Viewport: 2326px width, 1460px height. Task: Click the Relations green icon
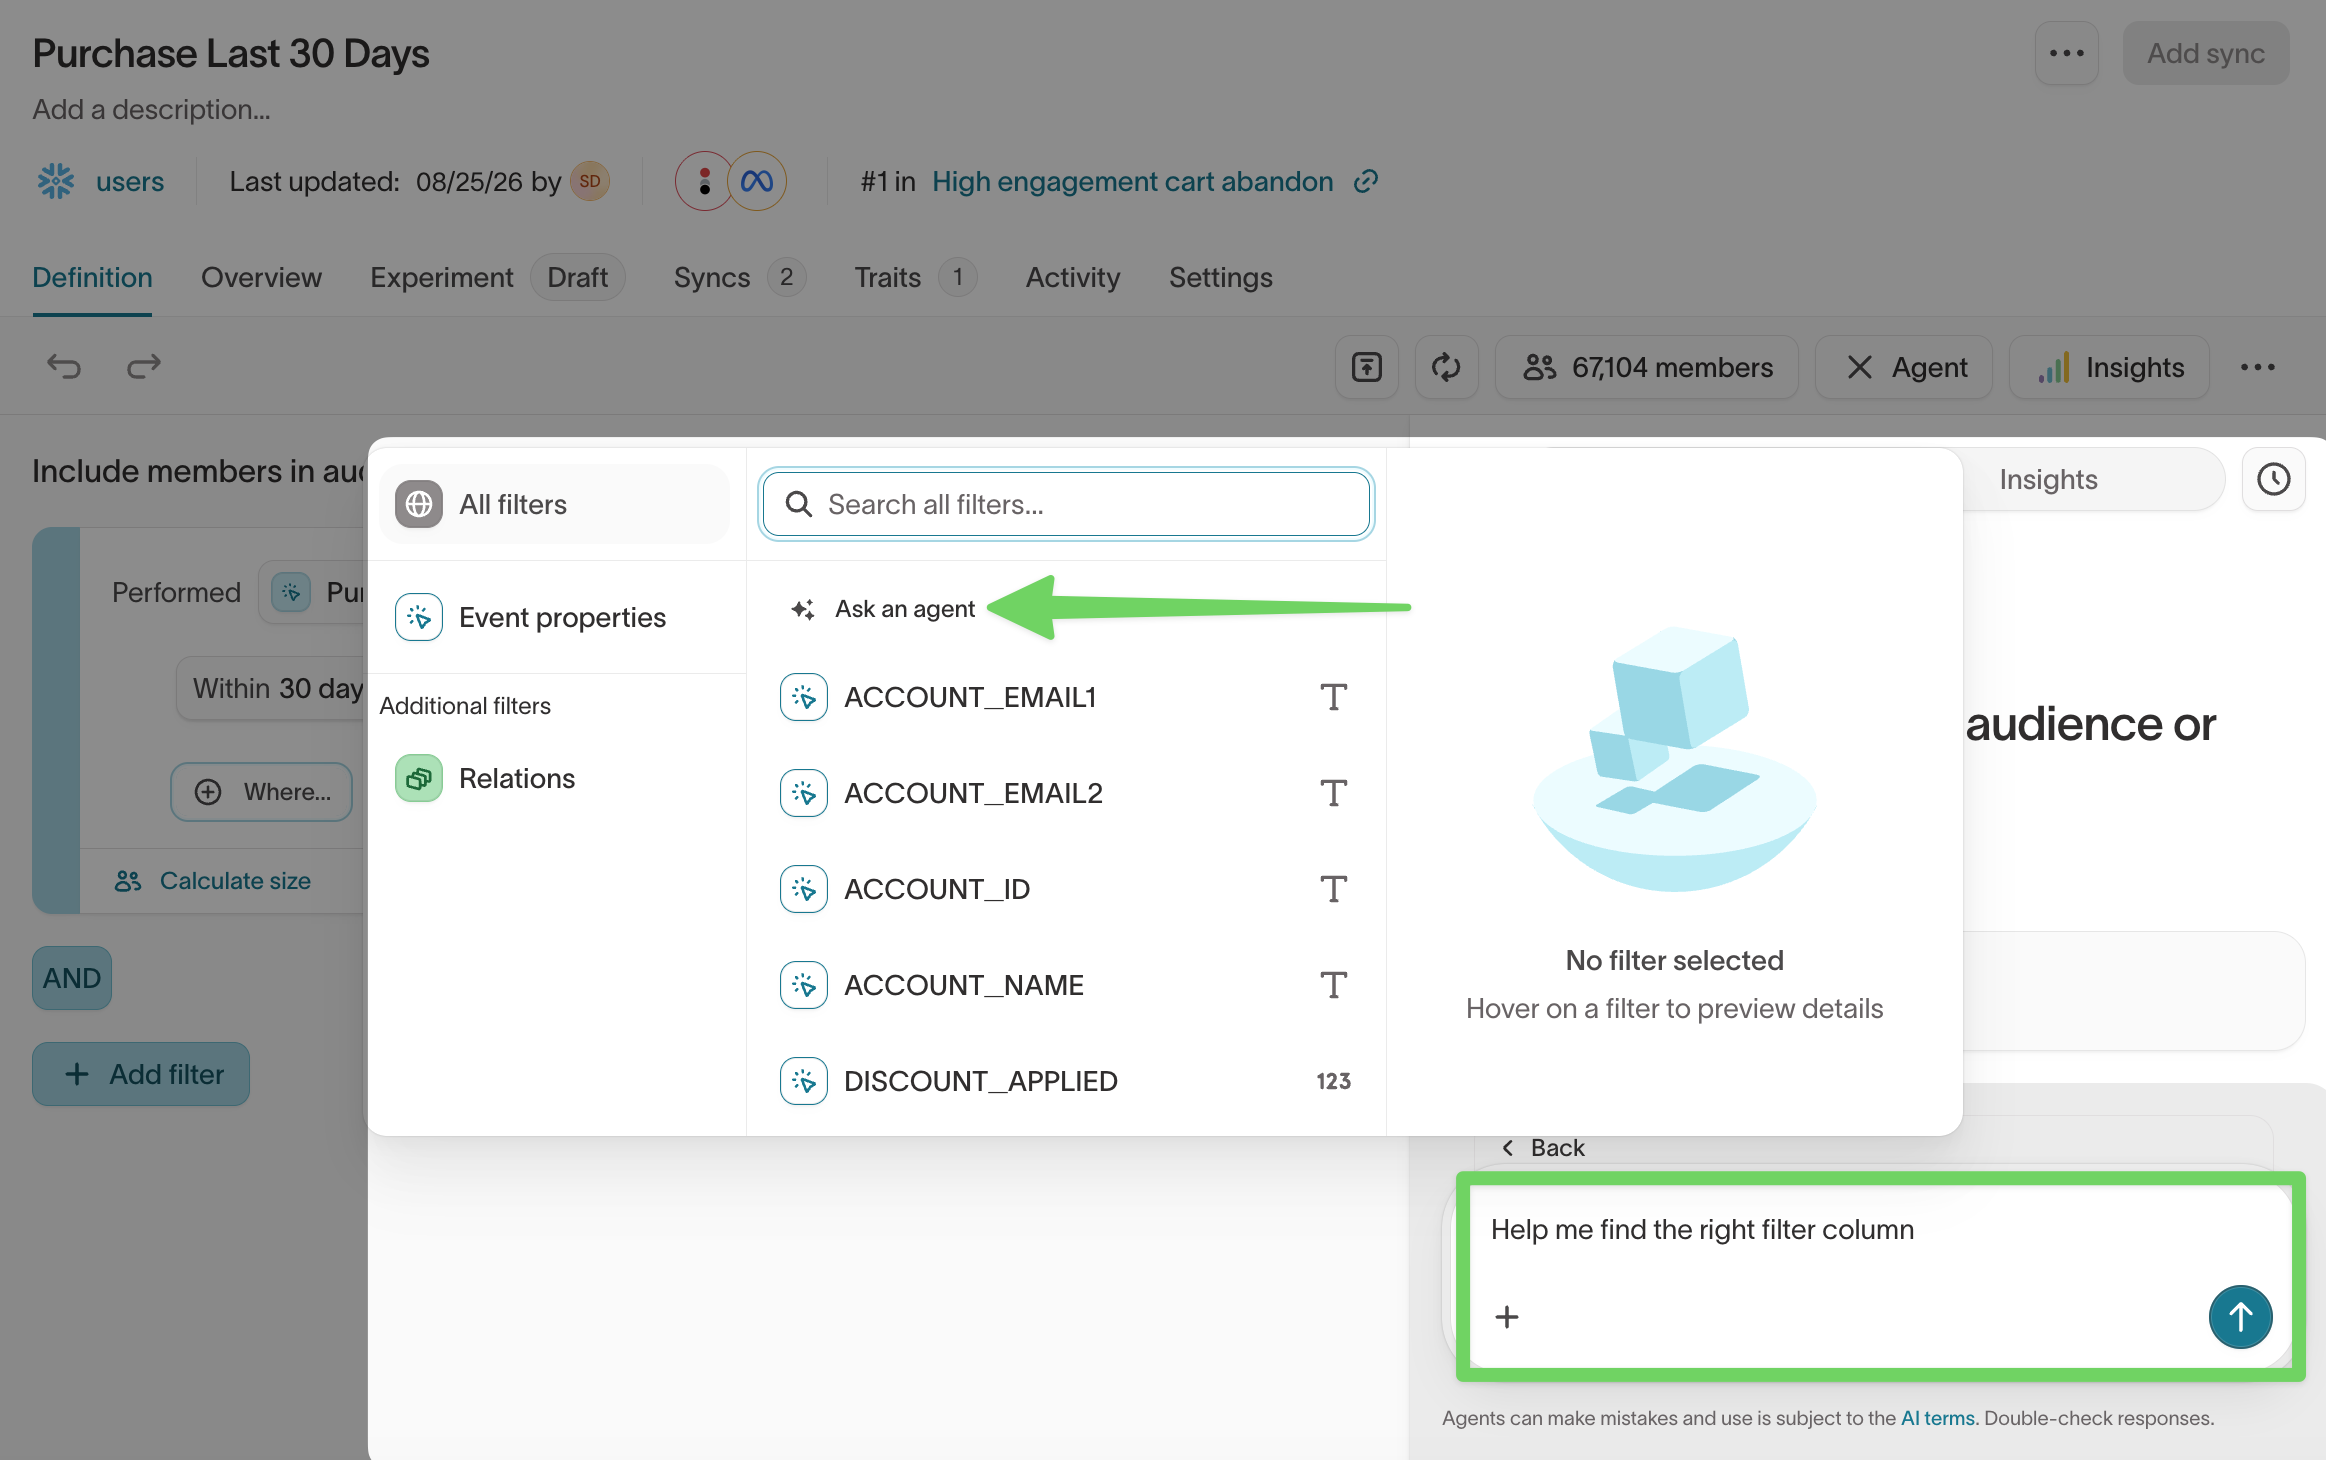click(419, 778)
